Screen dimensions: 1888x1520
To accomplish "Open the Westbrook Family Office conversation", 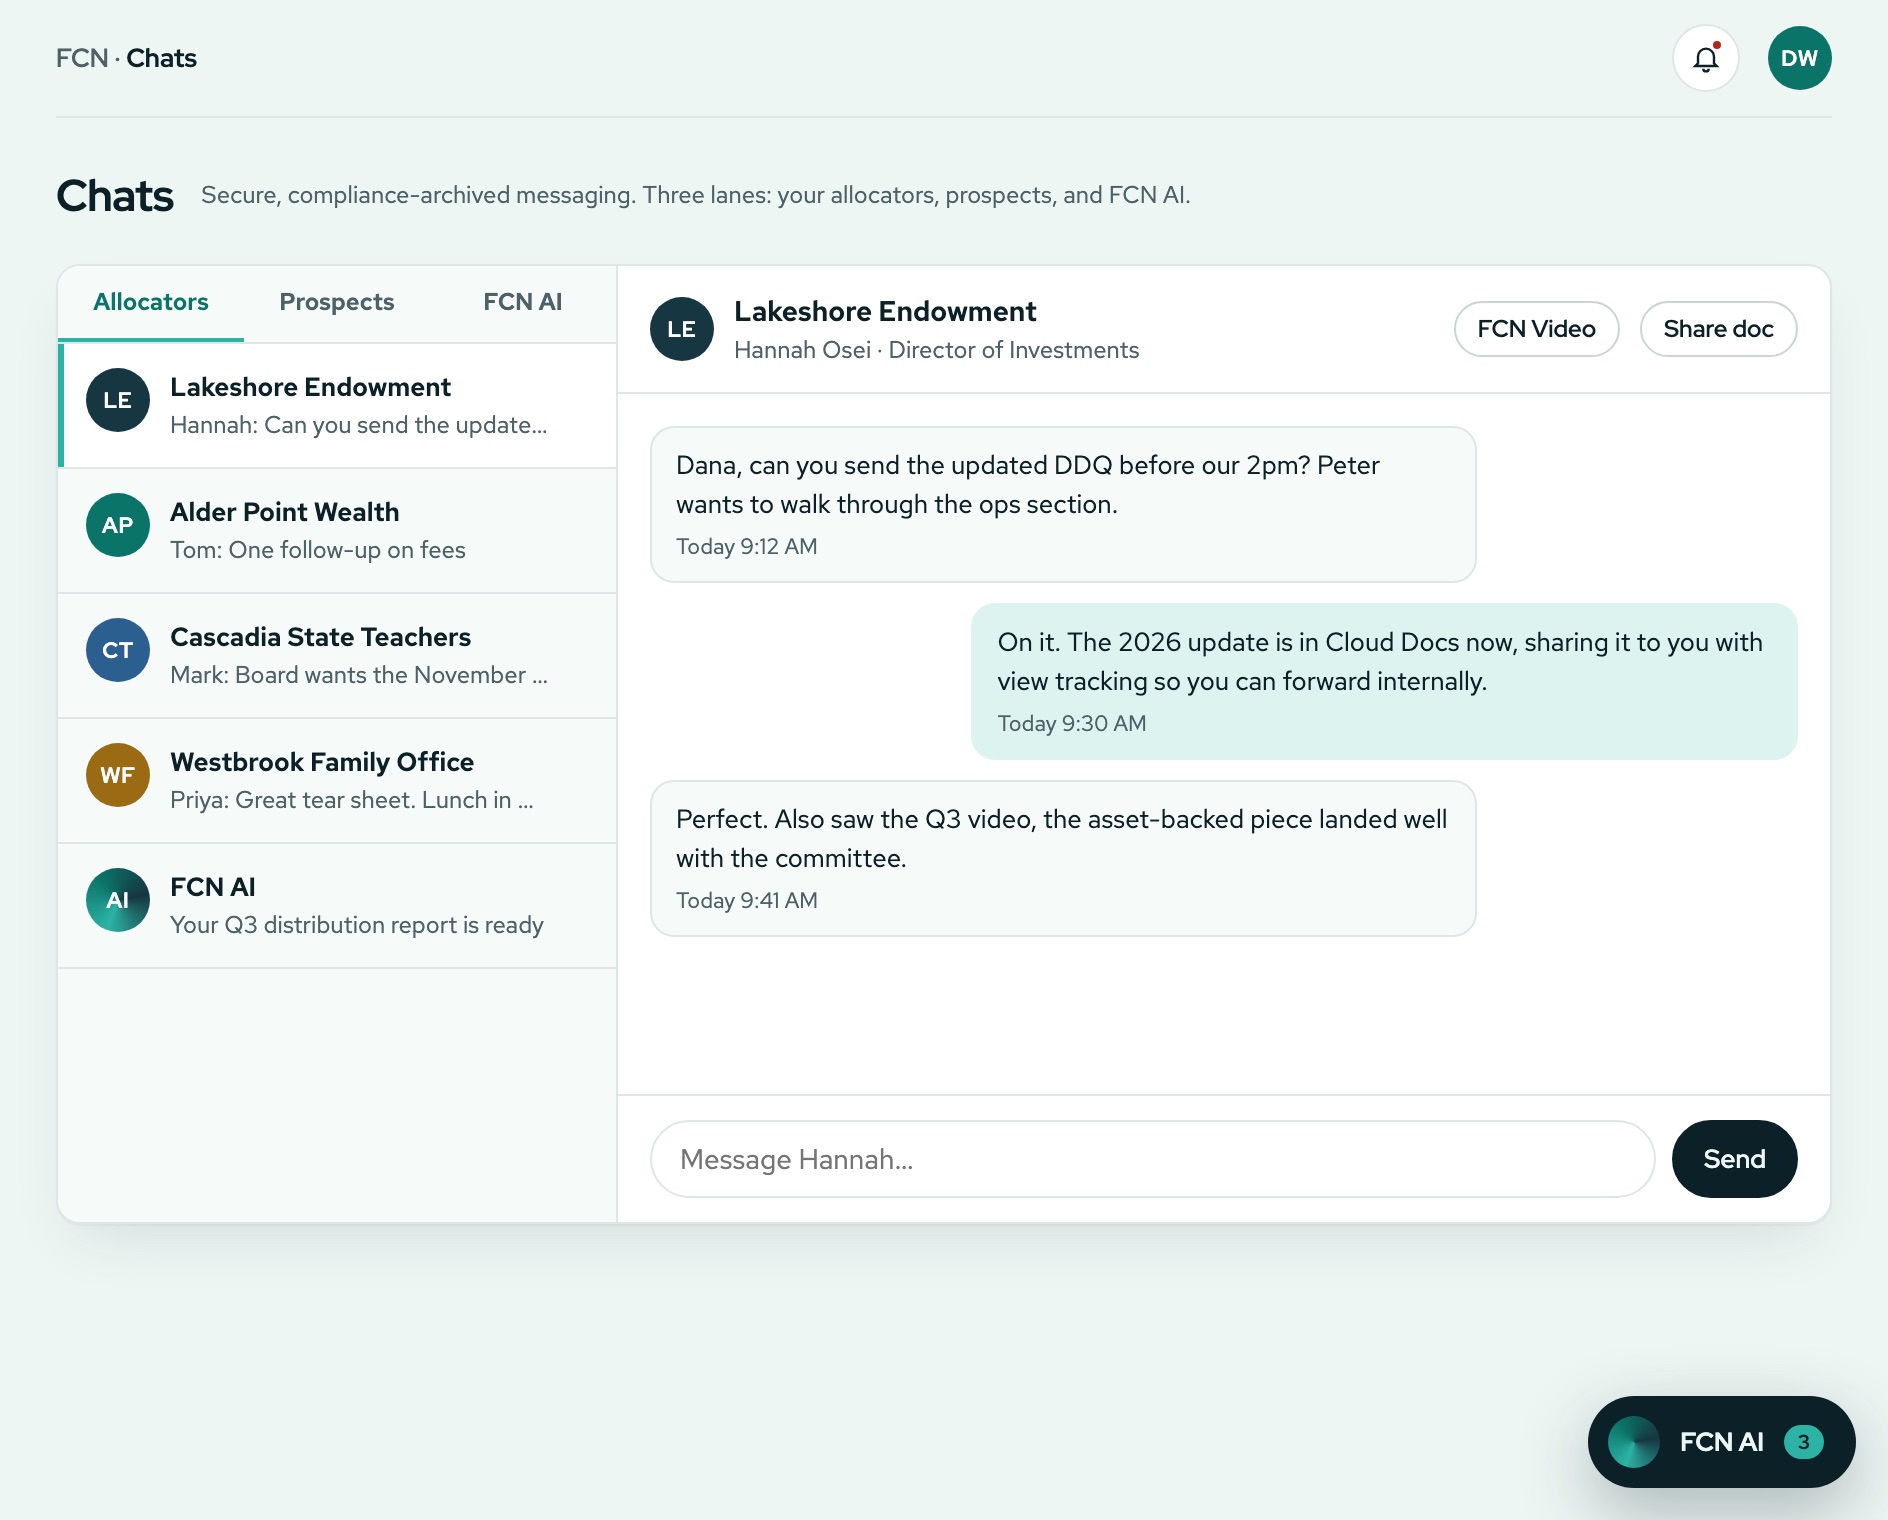I will (x=337, y=781).
